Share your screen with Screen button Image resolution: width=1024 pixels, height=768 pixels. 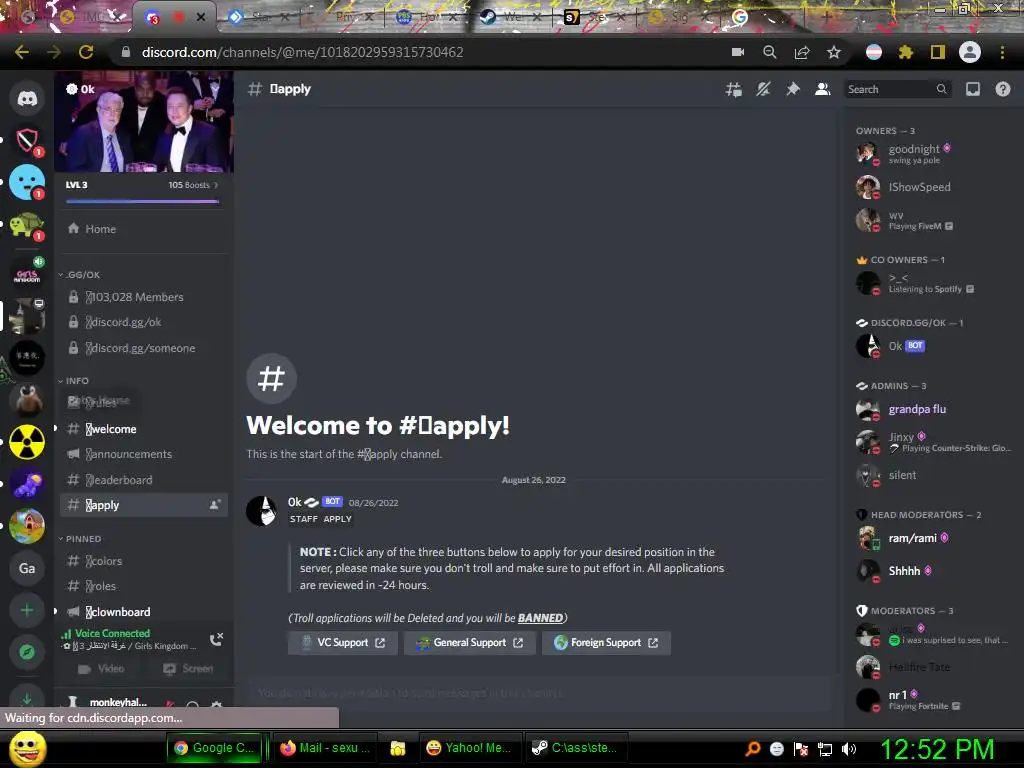tap(188, 669)
